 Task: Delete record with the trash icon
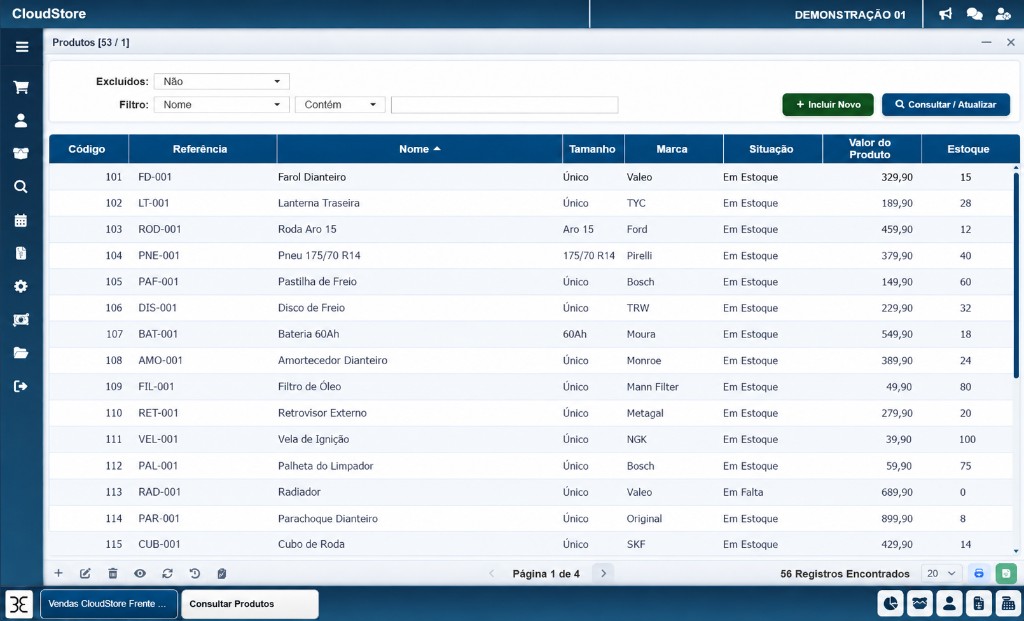coord(112,573)
